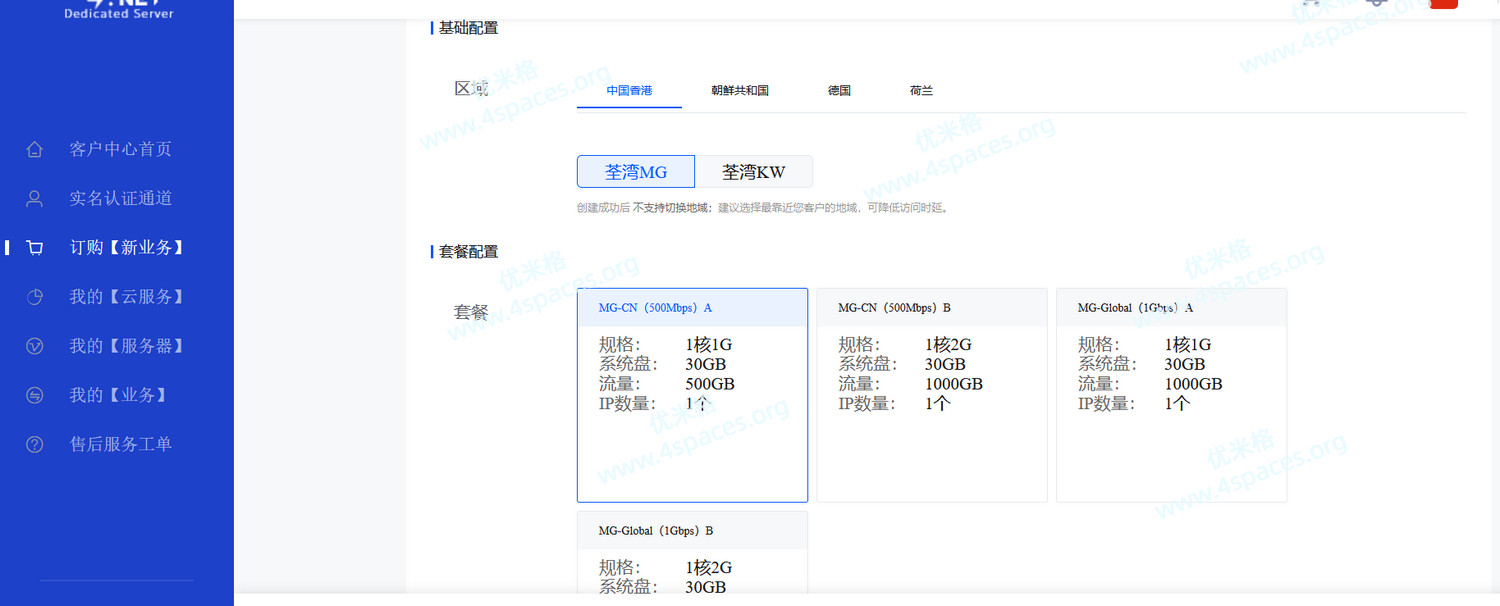Choose the MG-CN (500Mbps) B package

coord(931,395)
